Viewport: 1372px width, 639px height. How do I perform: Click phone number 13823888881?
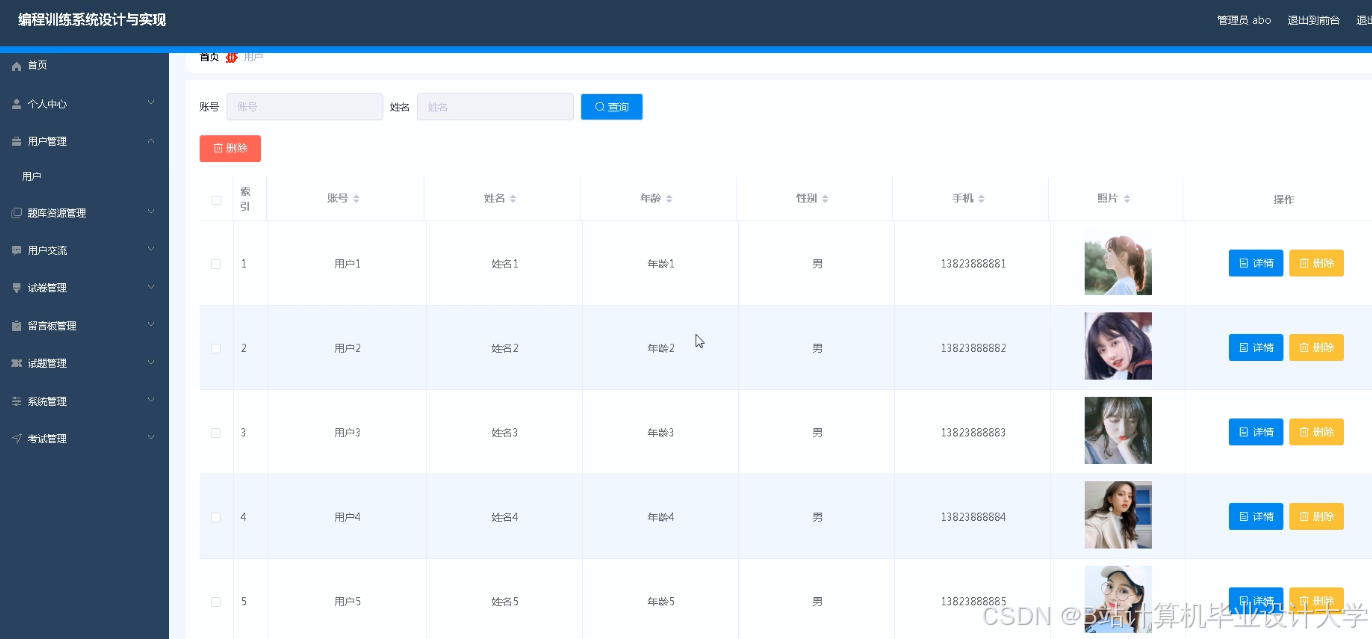click(973, 264)
